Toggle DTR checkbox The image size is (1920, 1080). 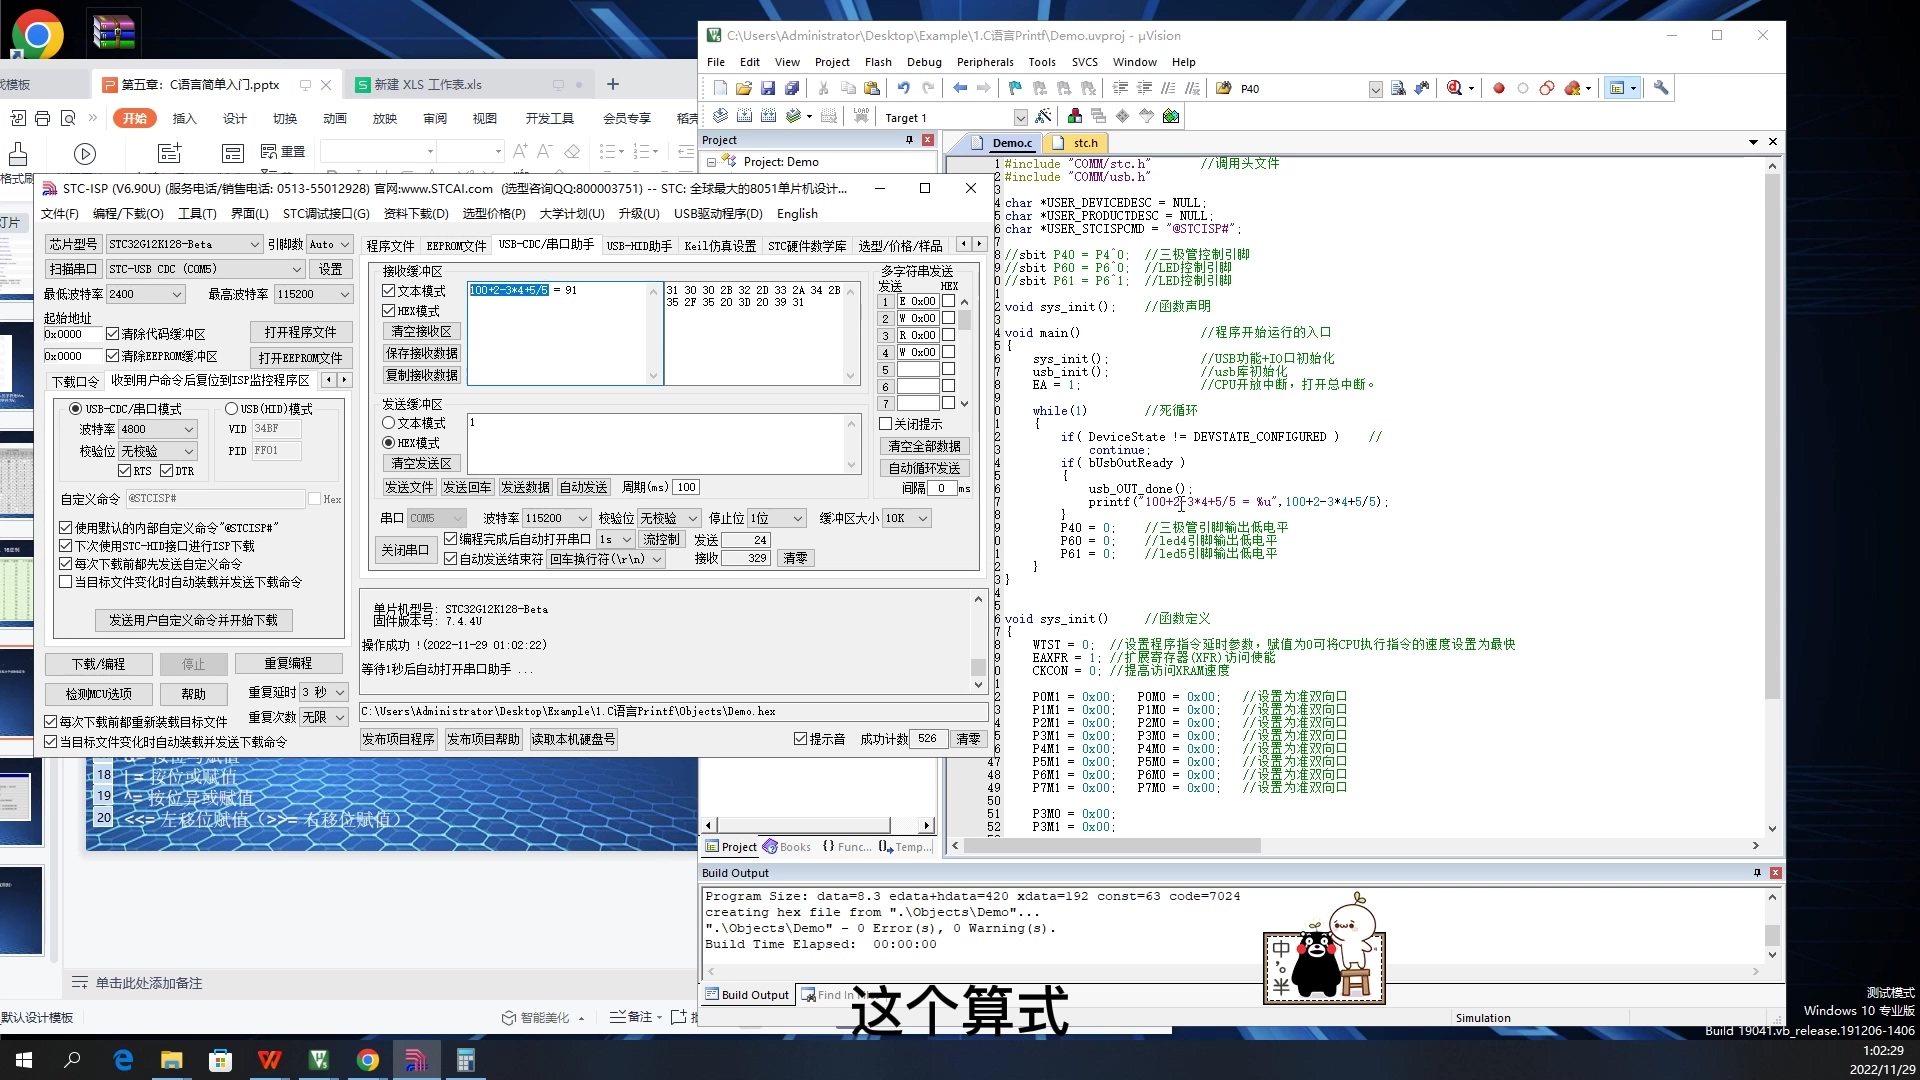(x=167, y=471)
